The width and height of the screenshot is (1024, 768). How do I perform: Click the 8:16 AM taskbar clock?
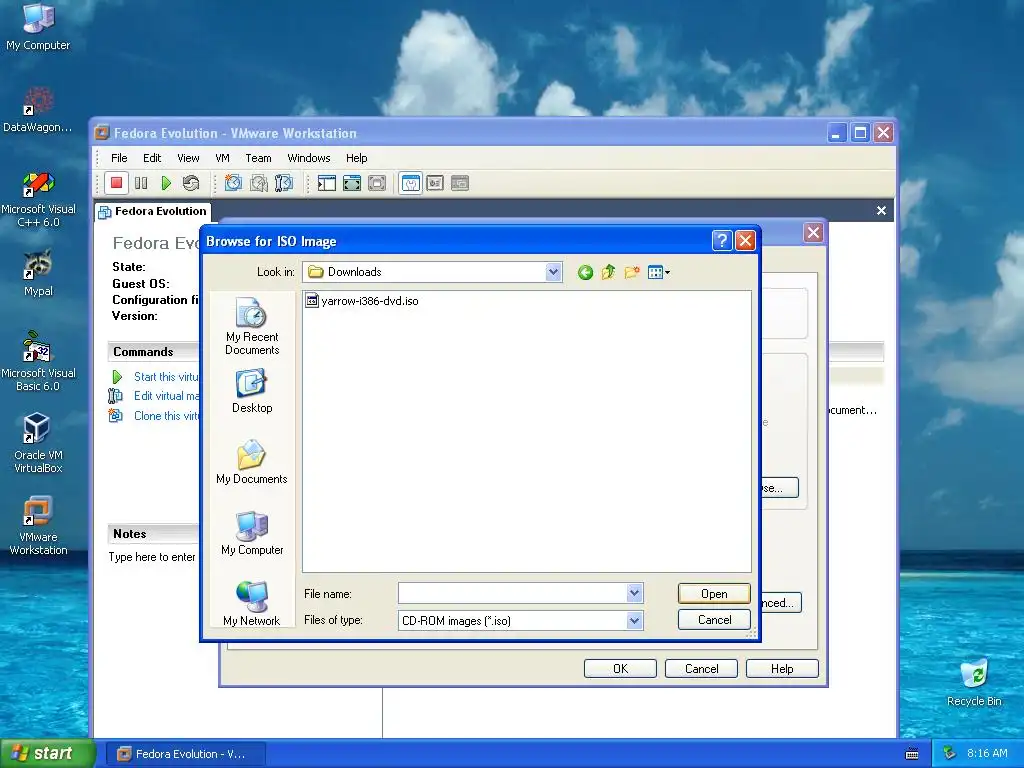click(987, 753)
